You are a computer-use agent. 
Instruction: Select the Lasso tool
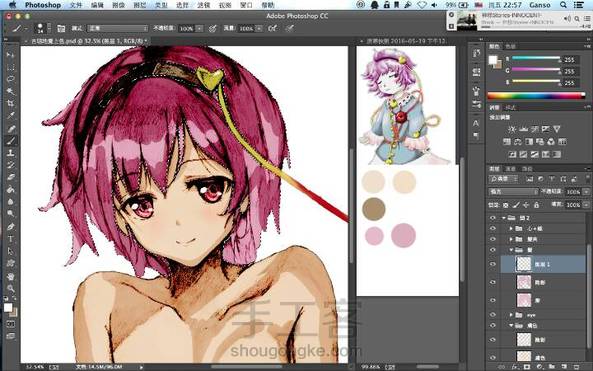11,79
